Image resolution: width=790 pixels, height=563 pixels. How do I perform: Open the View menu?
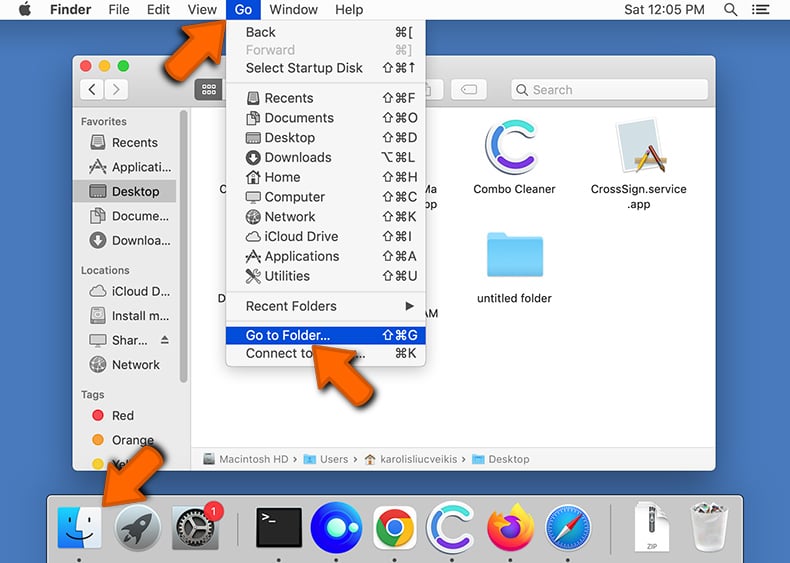(202, 10)
